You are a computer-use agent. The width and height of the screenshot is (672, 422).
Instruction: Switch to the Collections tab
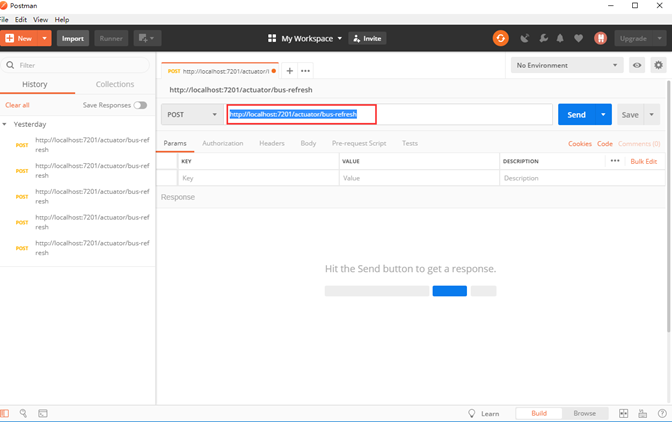coord(115,84)
